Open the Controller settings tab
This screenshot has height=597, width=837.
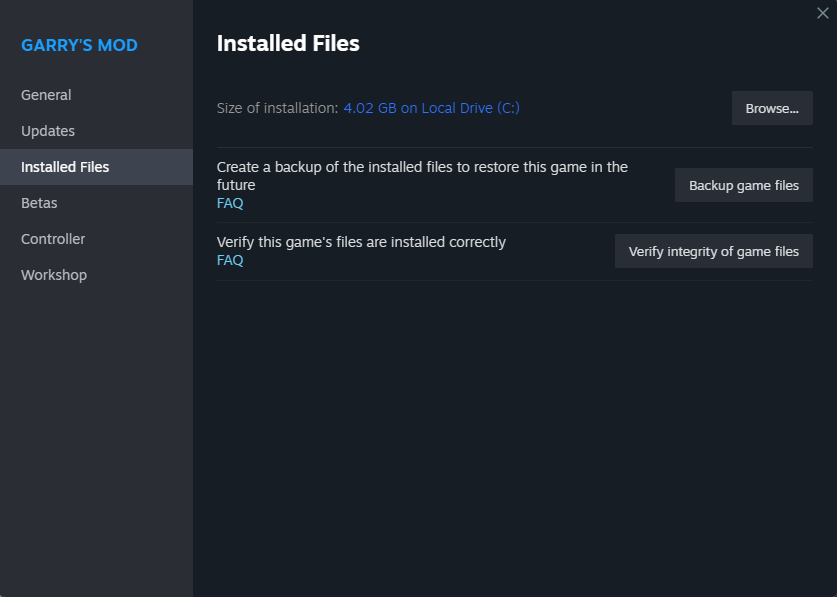53,239
